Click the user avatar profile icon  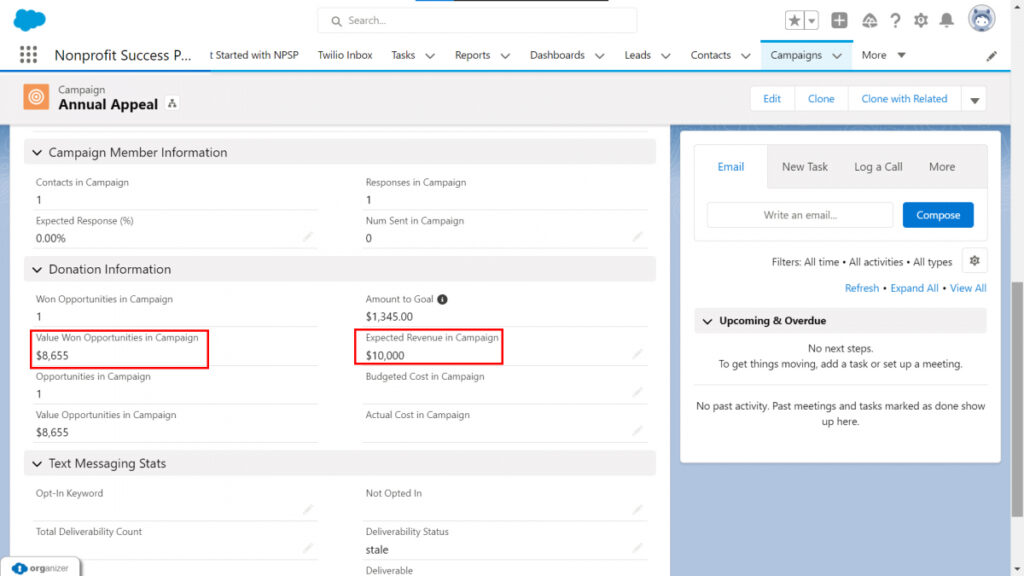point(982,19)
